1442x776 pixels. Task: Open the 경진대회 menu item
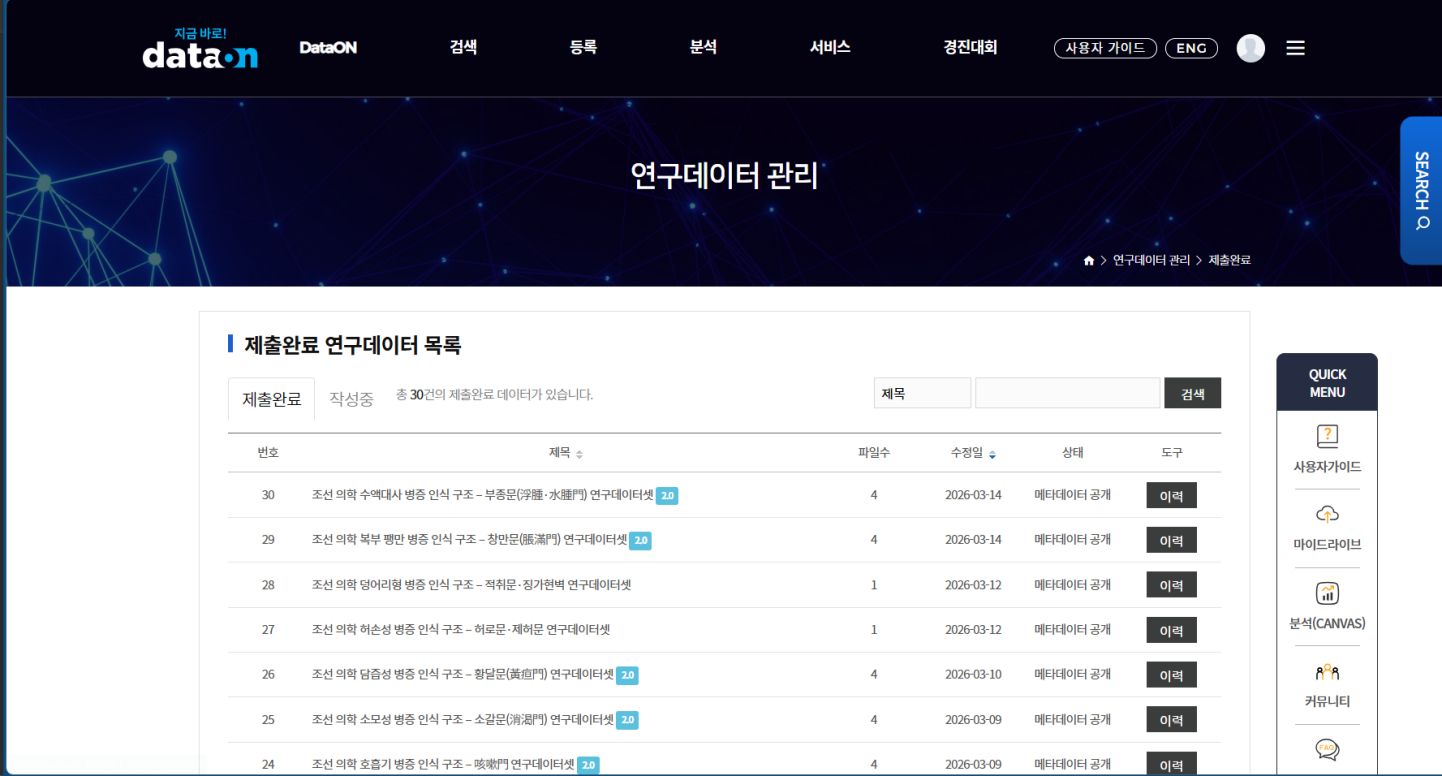coord(968,47)
